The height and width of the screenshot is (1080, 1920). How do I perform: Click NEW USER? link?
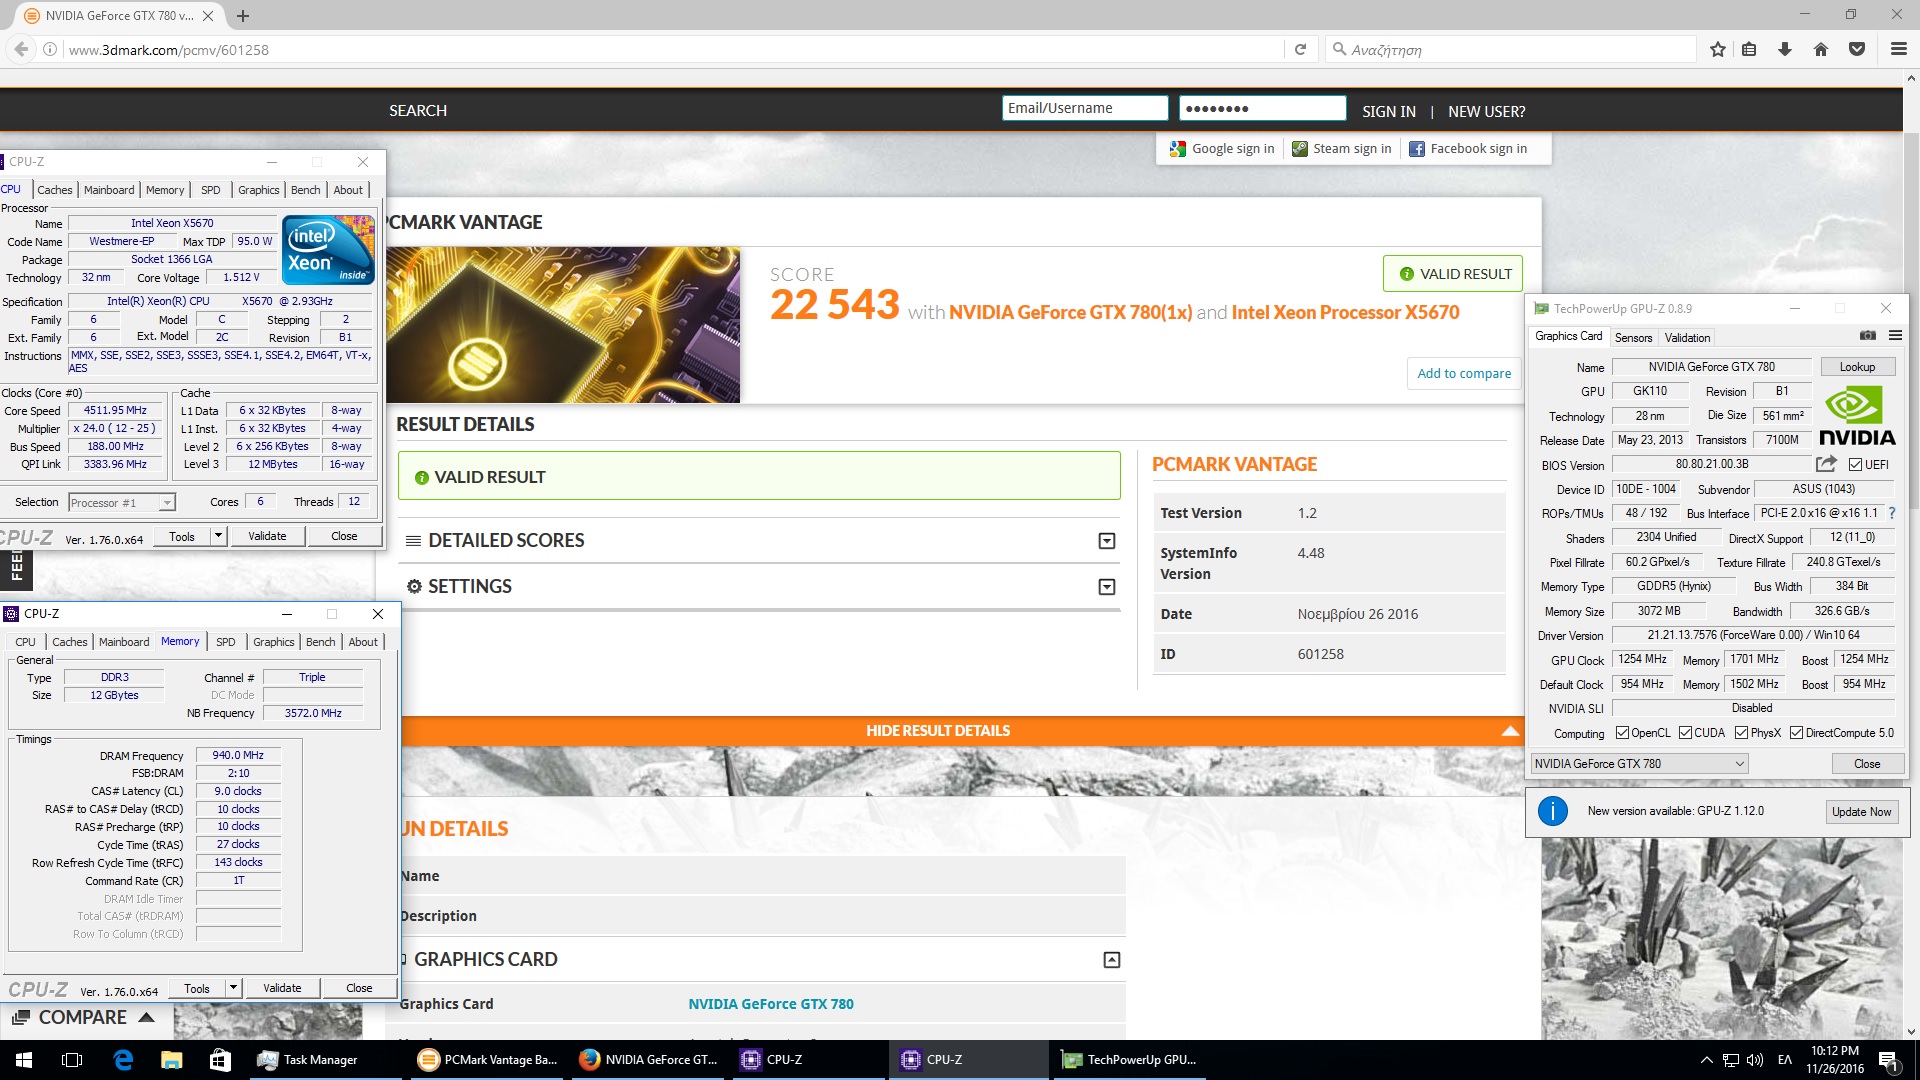(1486, 111)
